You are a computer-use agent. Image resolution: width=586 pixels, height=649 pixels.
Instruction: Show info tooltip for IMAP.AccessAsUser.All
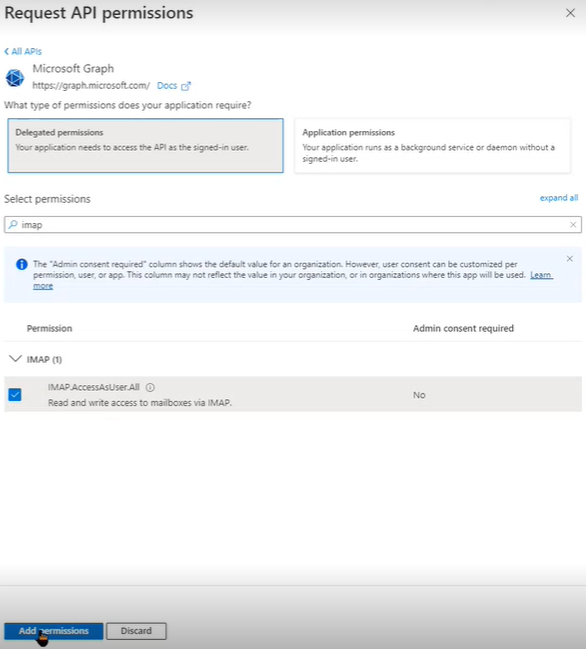tap(150, 387)
